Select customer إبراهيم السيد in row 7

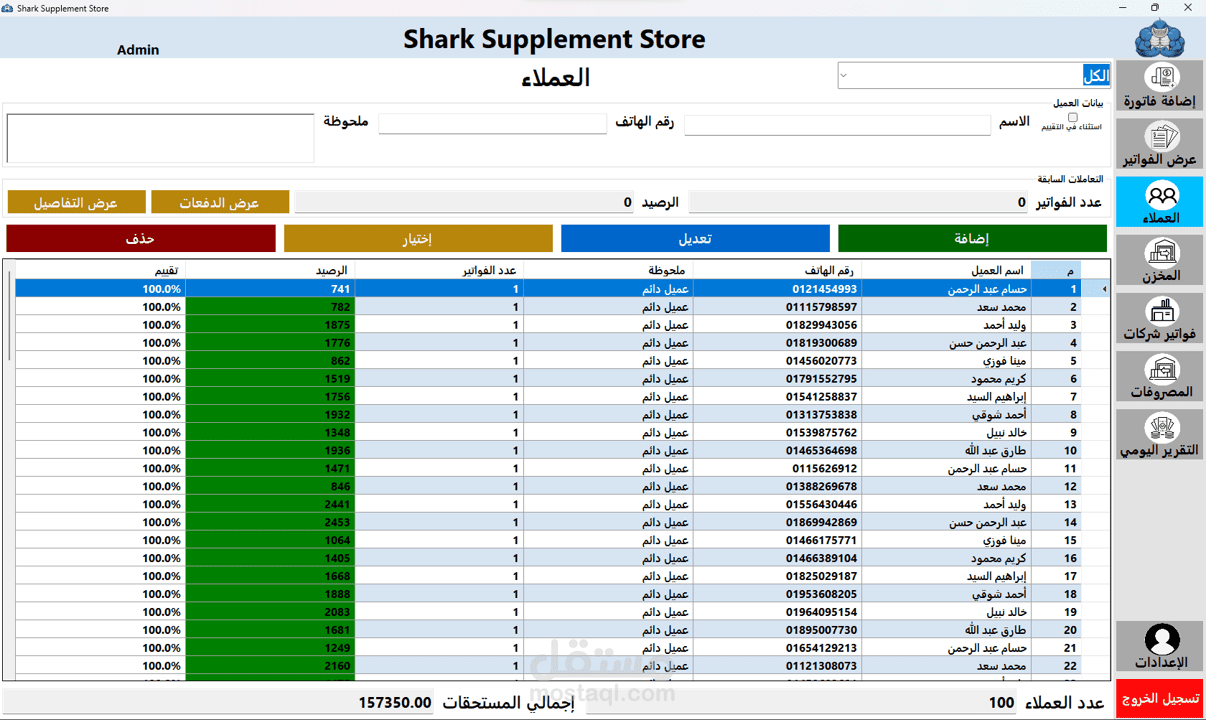click(x=946, y=397)
